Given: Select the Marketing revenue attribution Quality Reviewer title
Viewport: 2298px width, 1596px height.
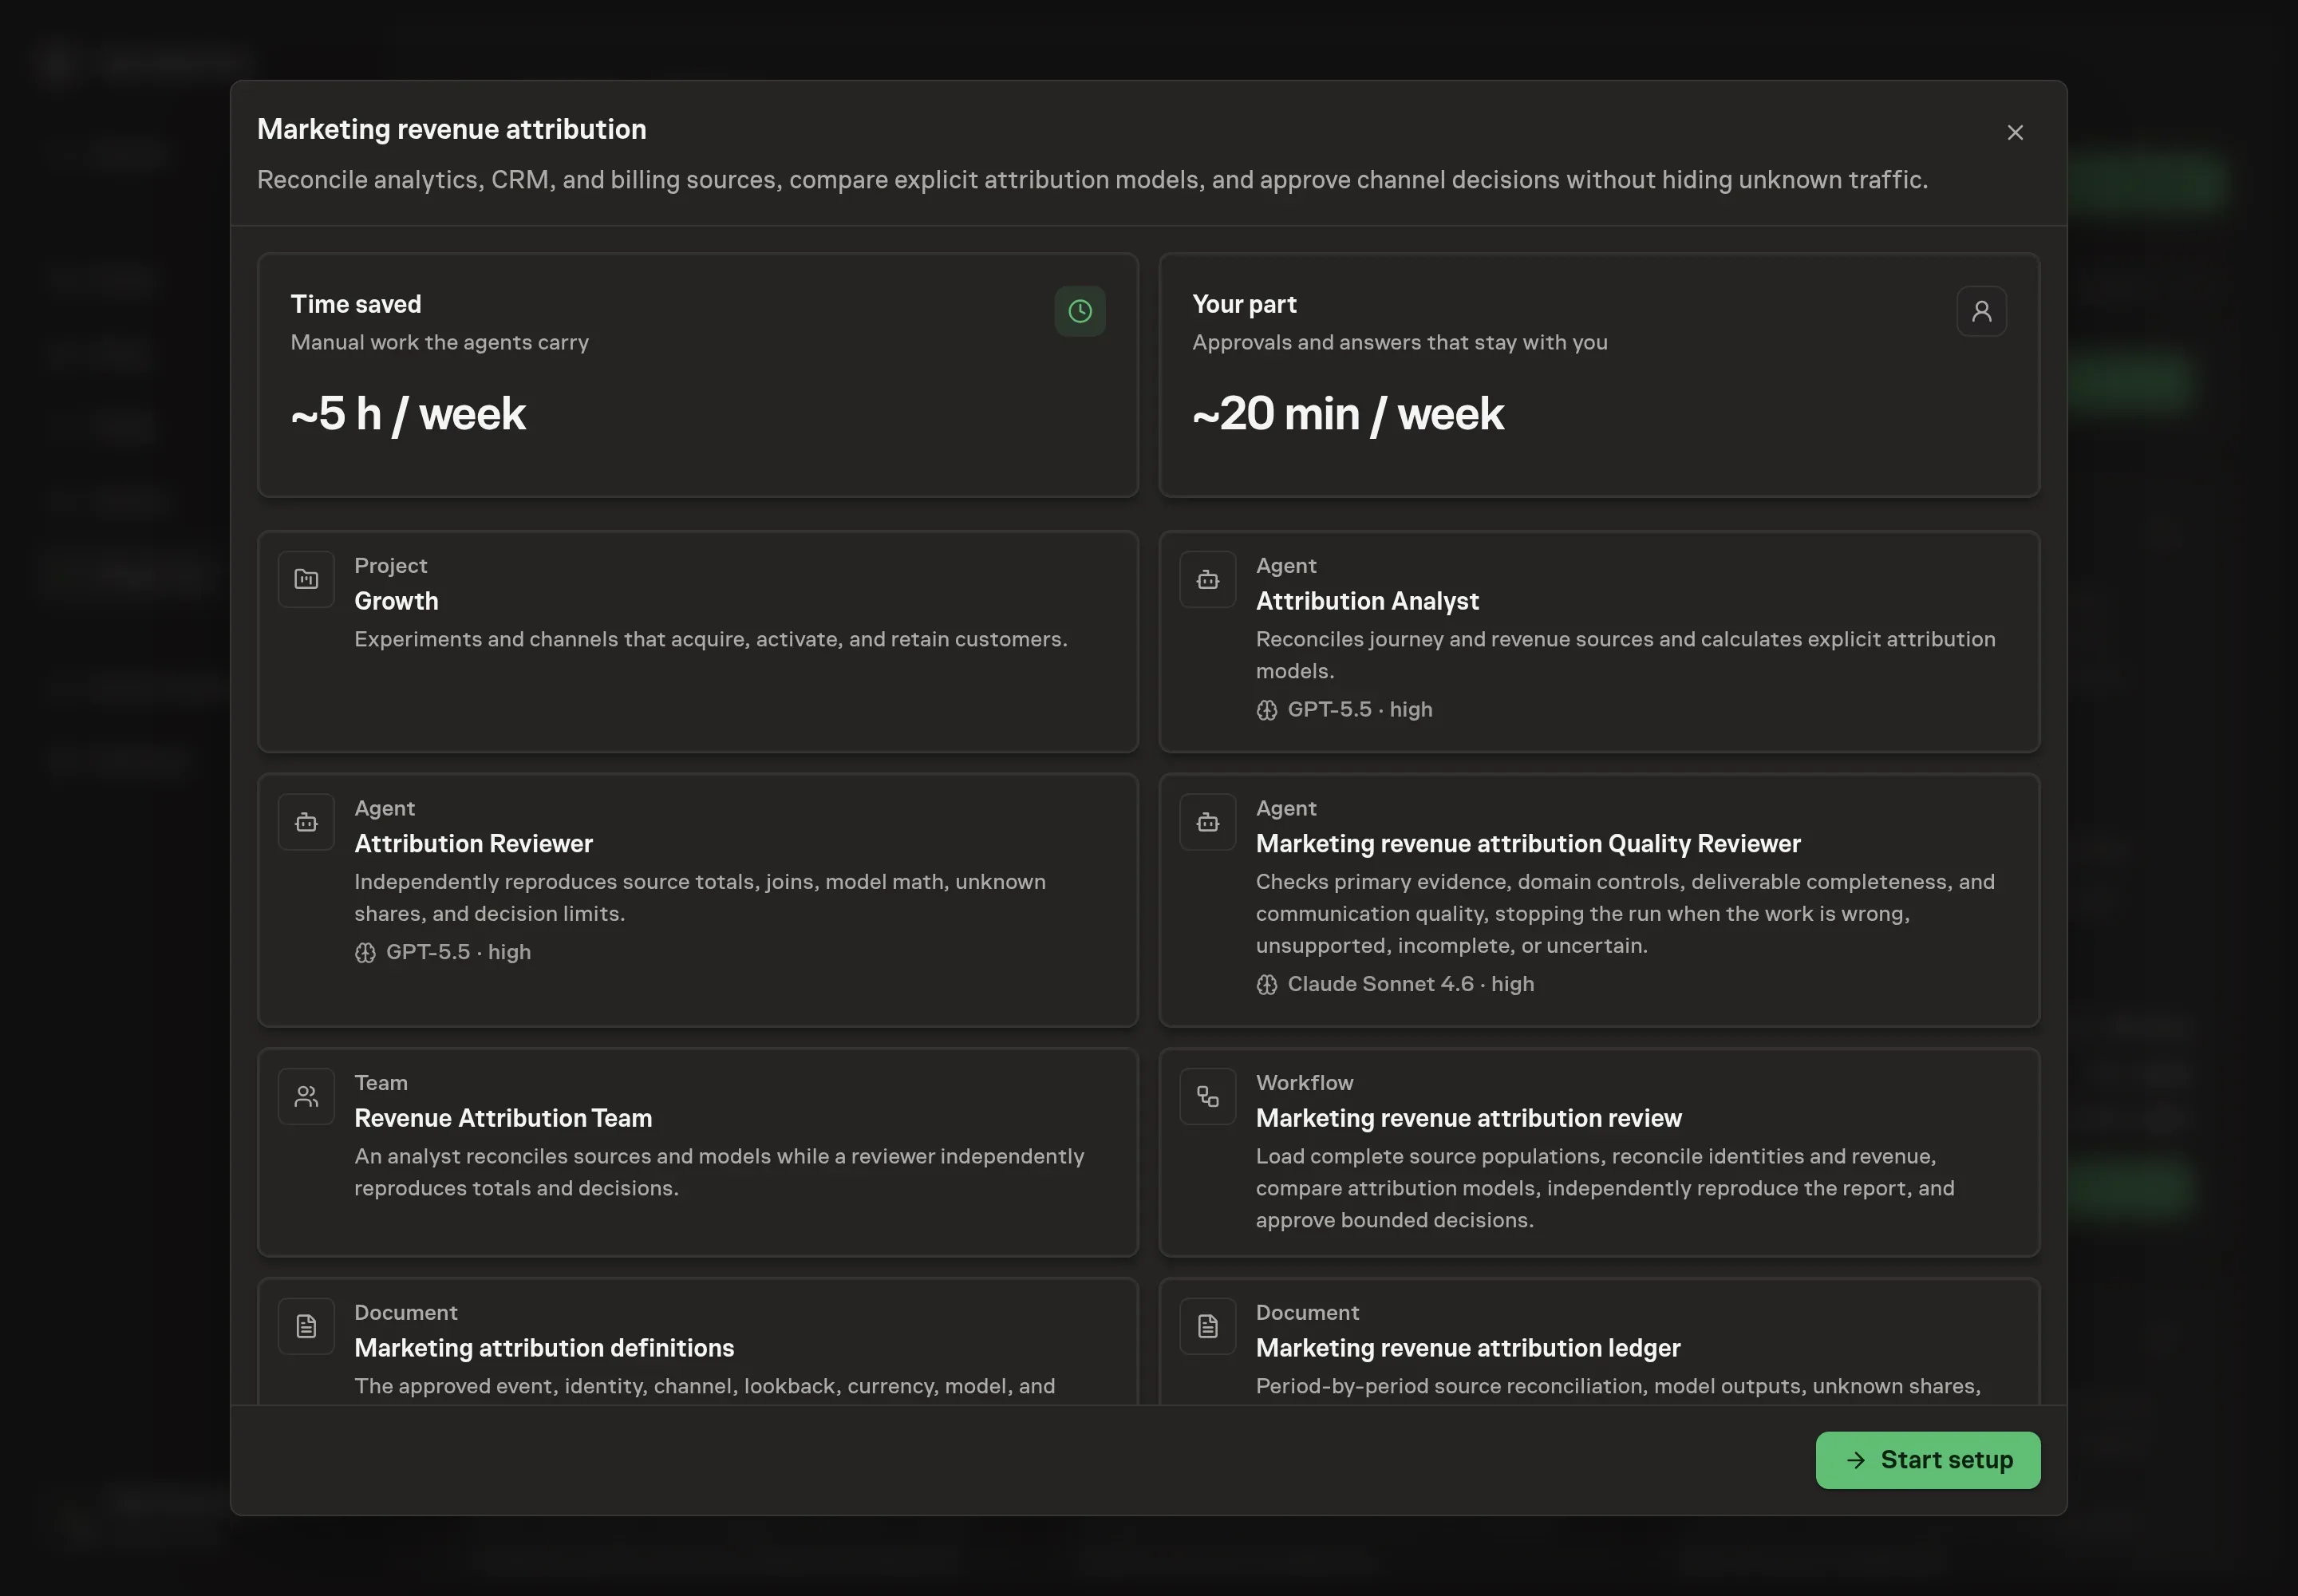Looking at the screenshot, I should pyautogui.click(x=1528, y=844).
